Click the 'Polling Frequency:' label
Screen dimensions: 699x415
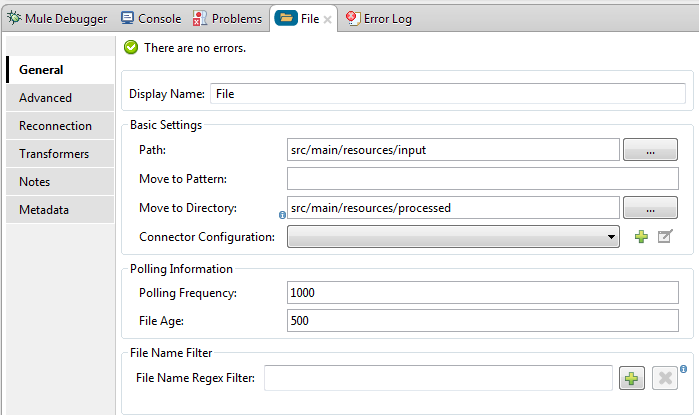click(x=188, y=293)
